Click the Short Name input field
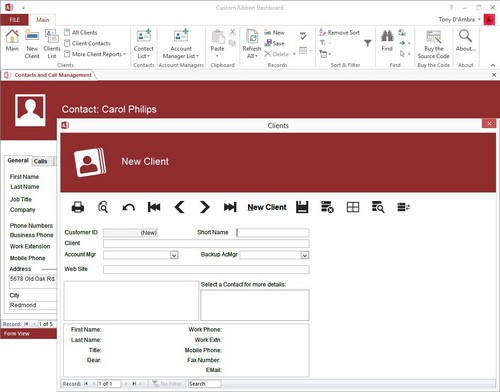500x392 pixels. pos(273,233)
